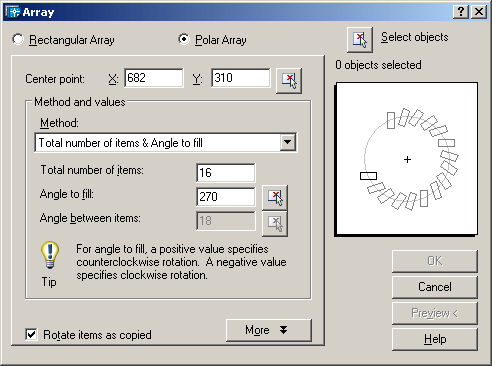Click the lightbulb Tip icon
The image size is (492, 366).
tap(50, 255)
